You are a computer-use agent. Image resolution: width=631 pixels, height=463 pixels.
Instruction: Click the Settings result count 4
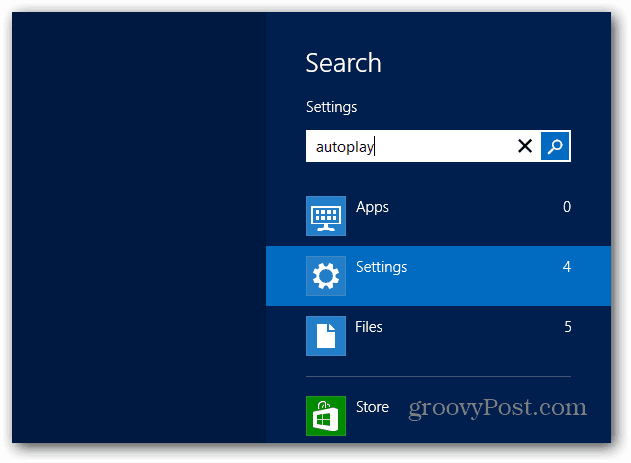567,267
